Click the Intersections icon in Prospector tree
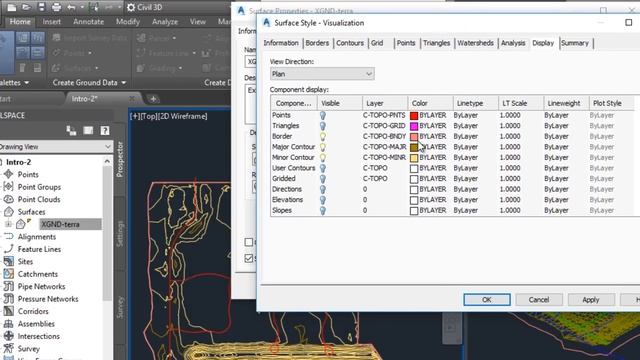 pyautogui.click(x=9, y=336)
